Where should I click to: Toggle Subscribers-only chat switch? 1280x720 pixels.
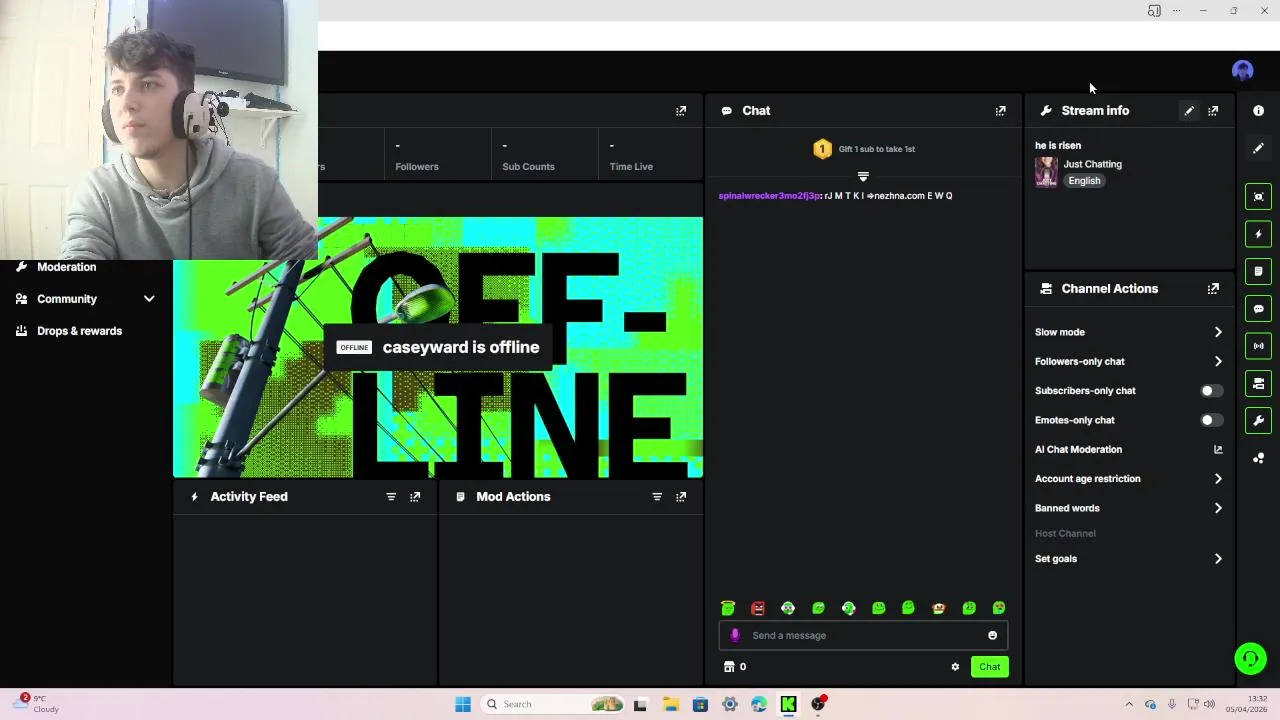1211,391
